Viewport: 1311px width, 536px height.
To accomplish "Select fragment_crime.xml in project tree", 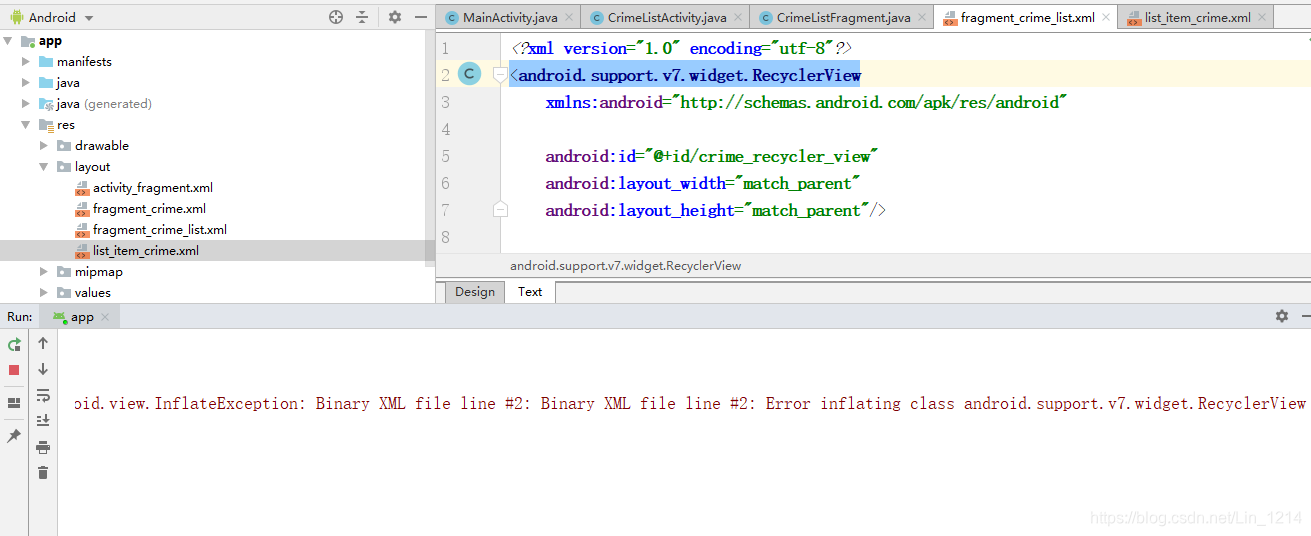I will (x=150, y=208).
